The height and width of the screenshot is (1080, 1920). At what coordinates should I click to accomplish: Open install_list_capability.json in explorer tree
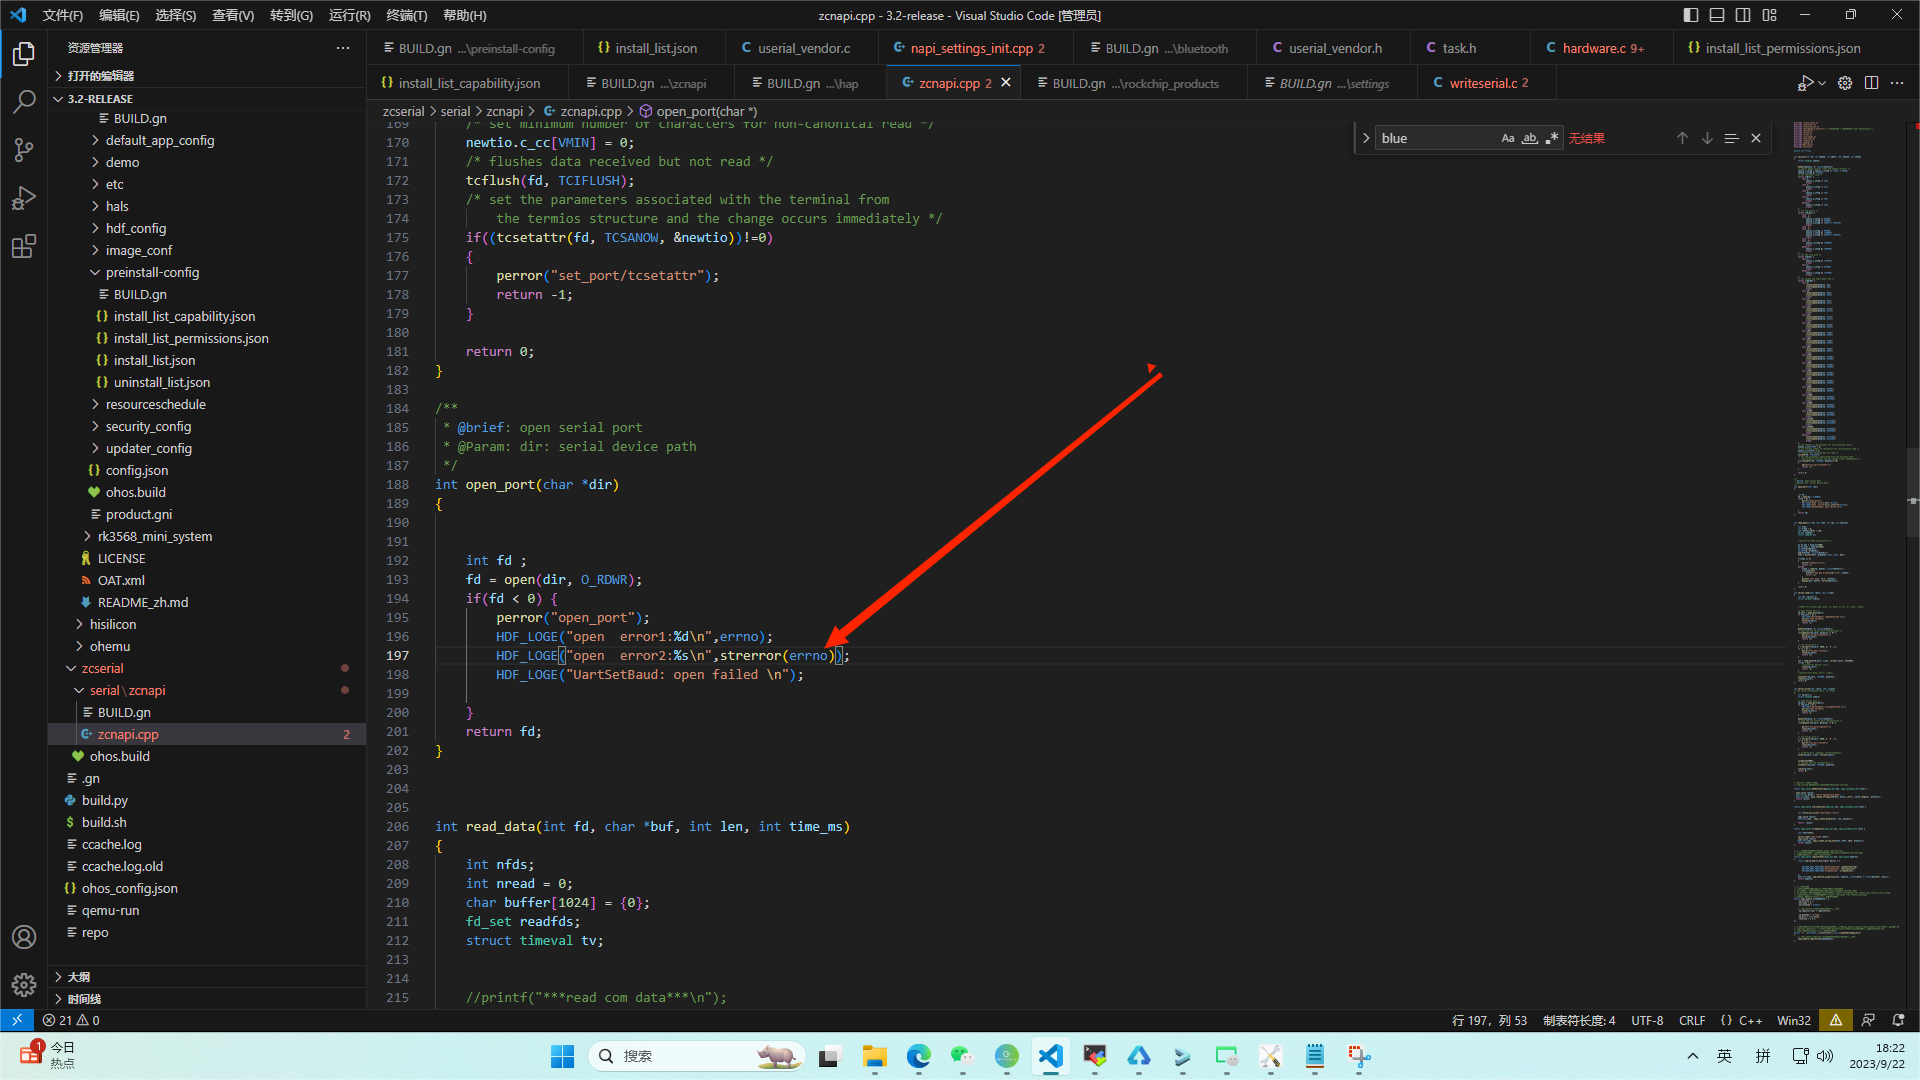point(184,316)
